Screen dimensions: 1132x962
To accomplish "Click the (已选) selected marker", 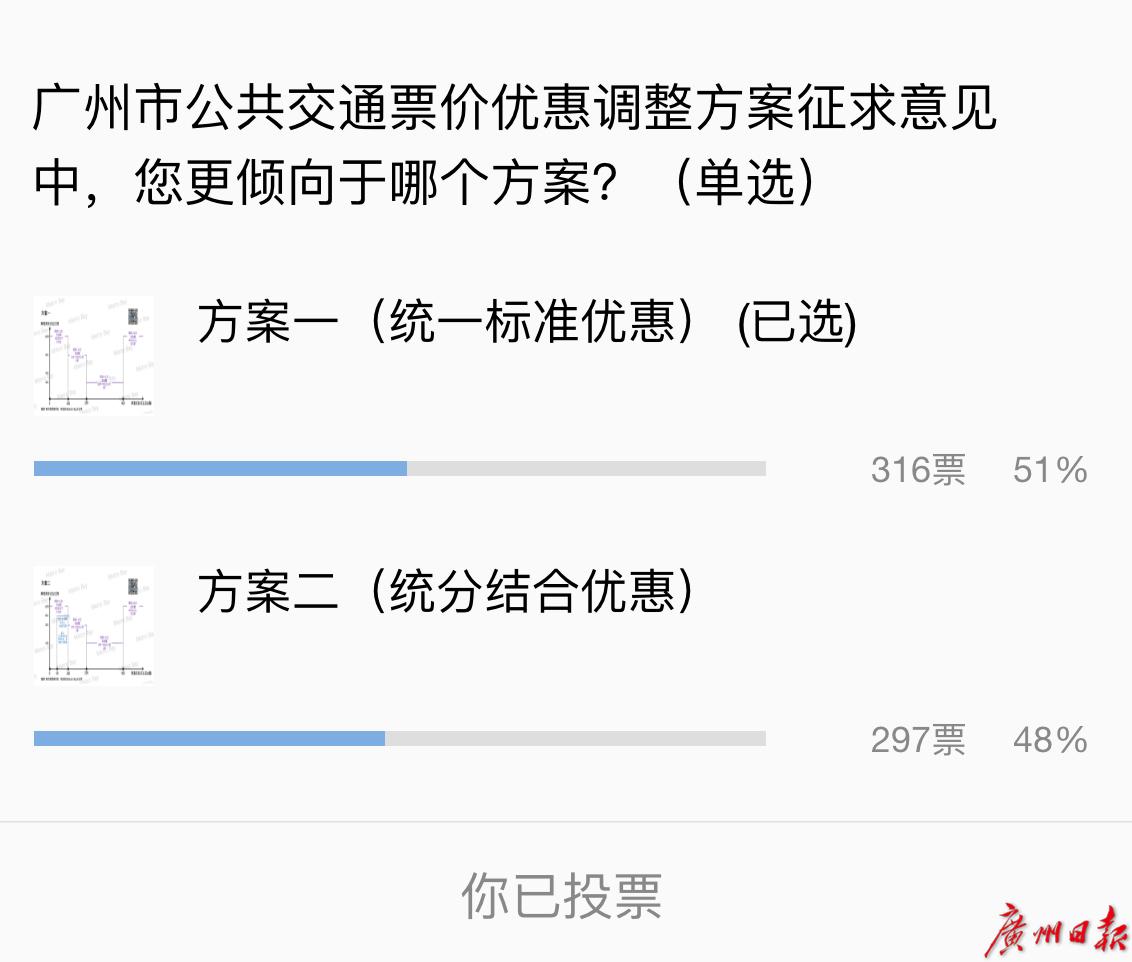I will [797, 323].
